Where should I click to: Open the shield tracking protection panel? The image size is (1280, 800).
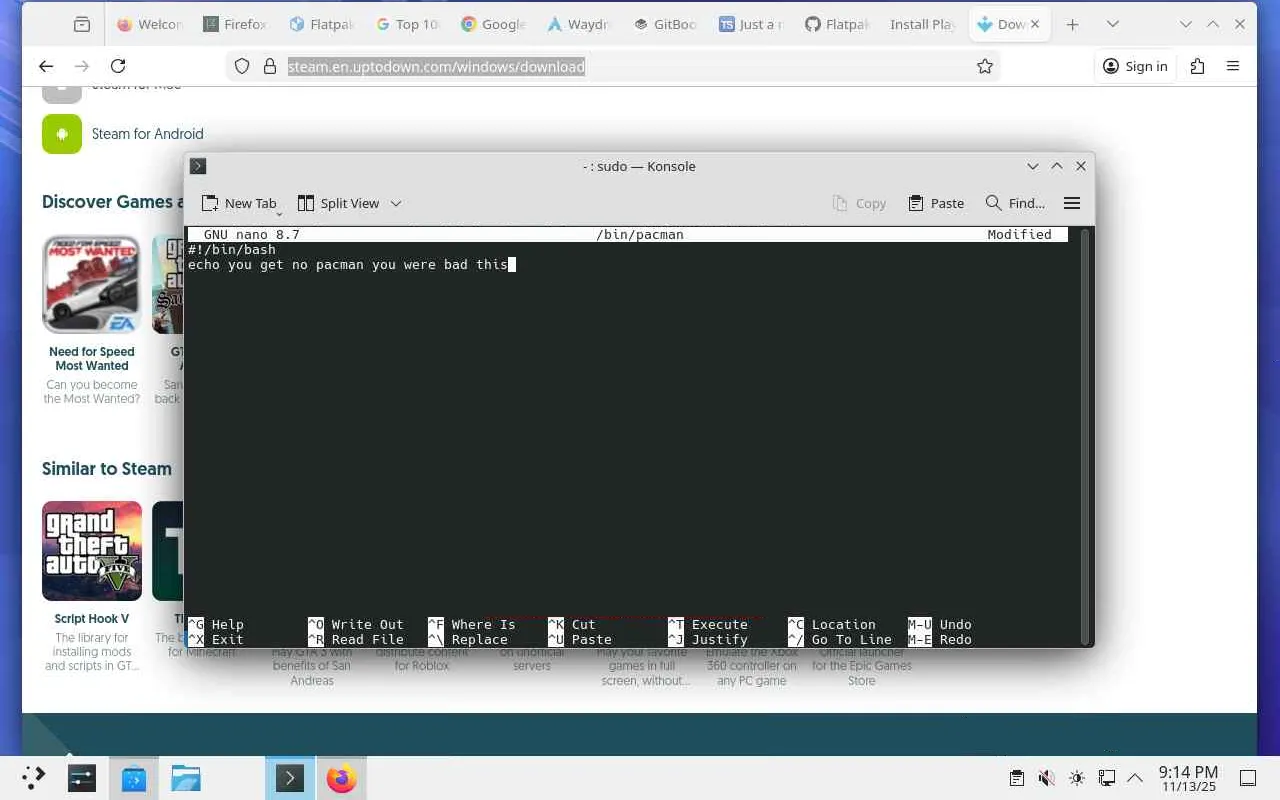(242, 66)
